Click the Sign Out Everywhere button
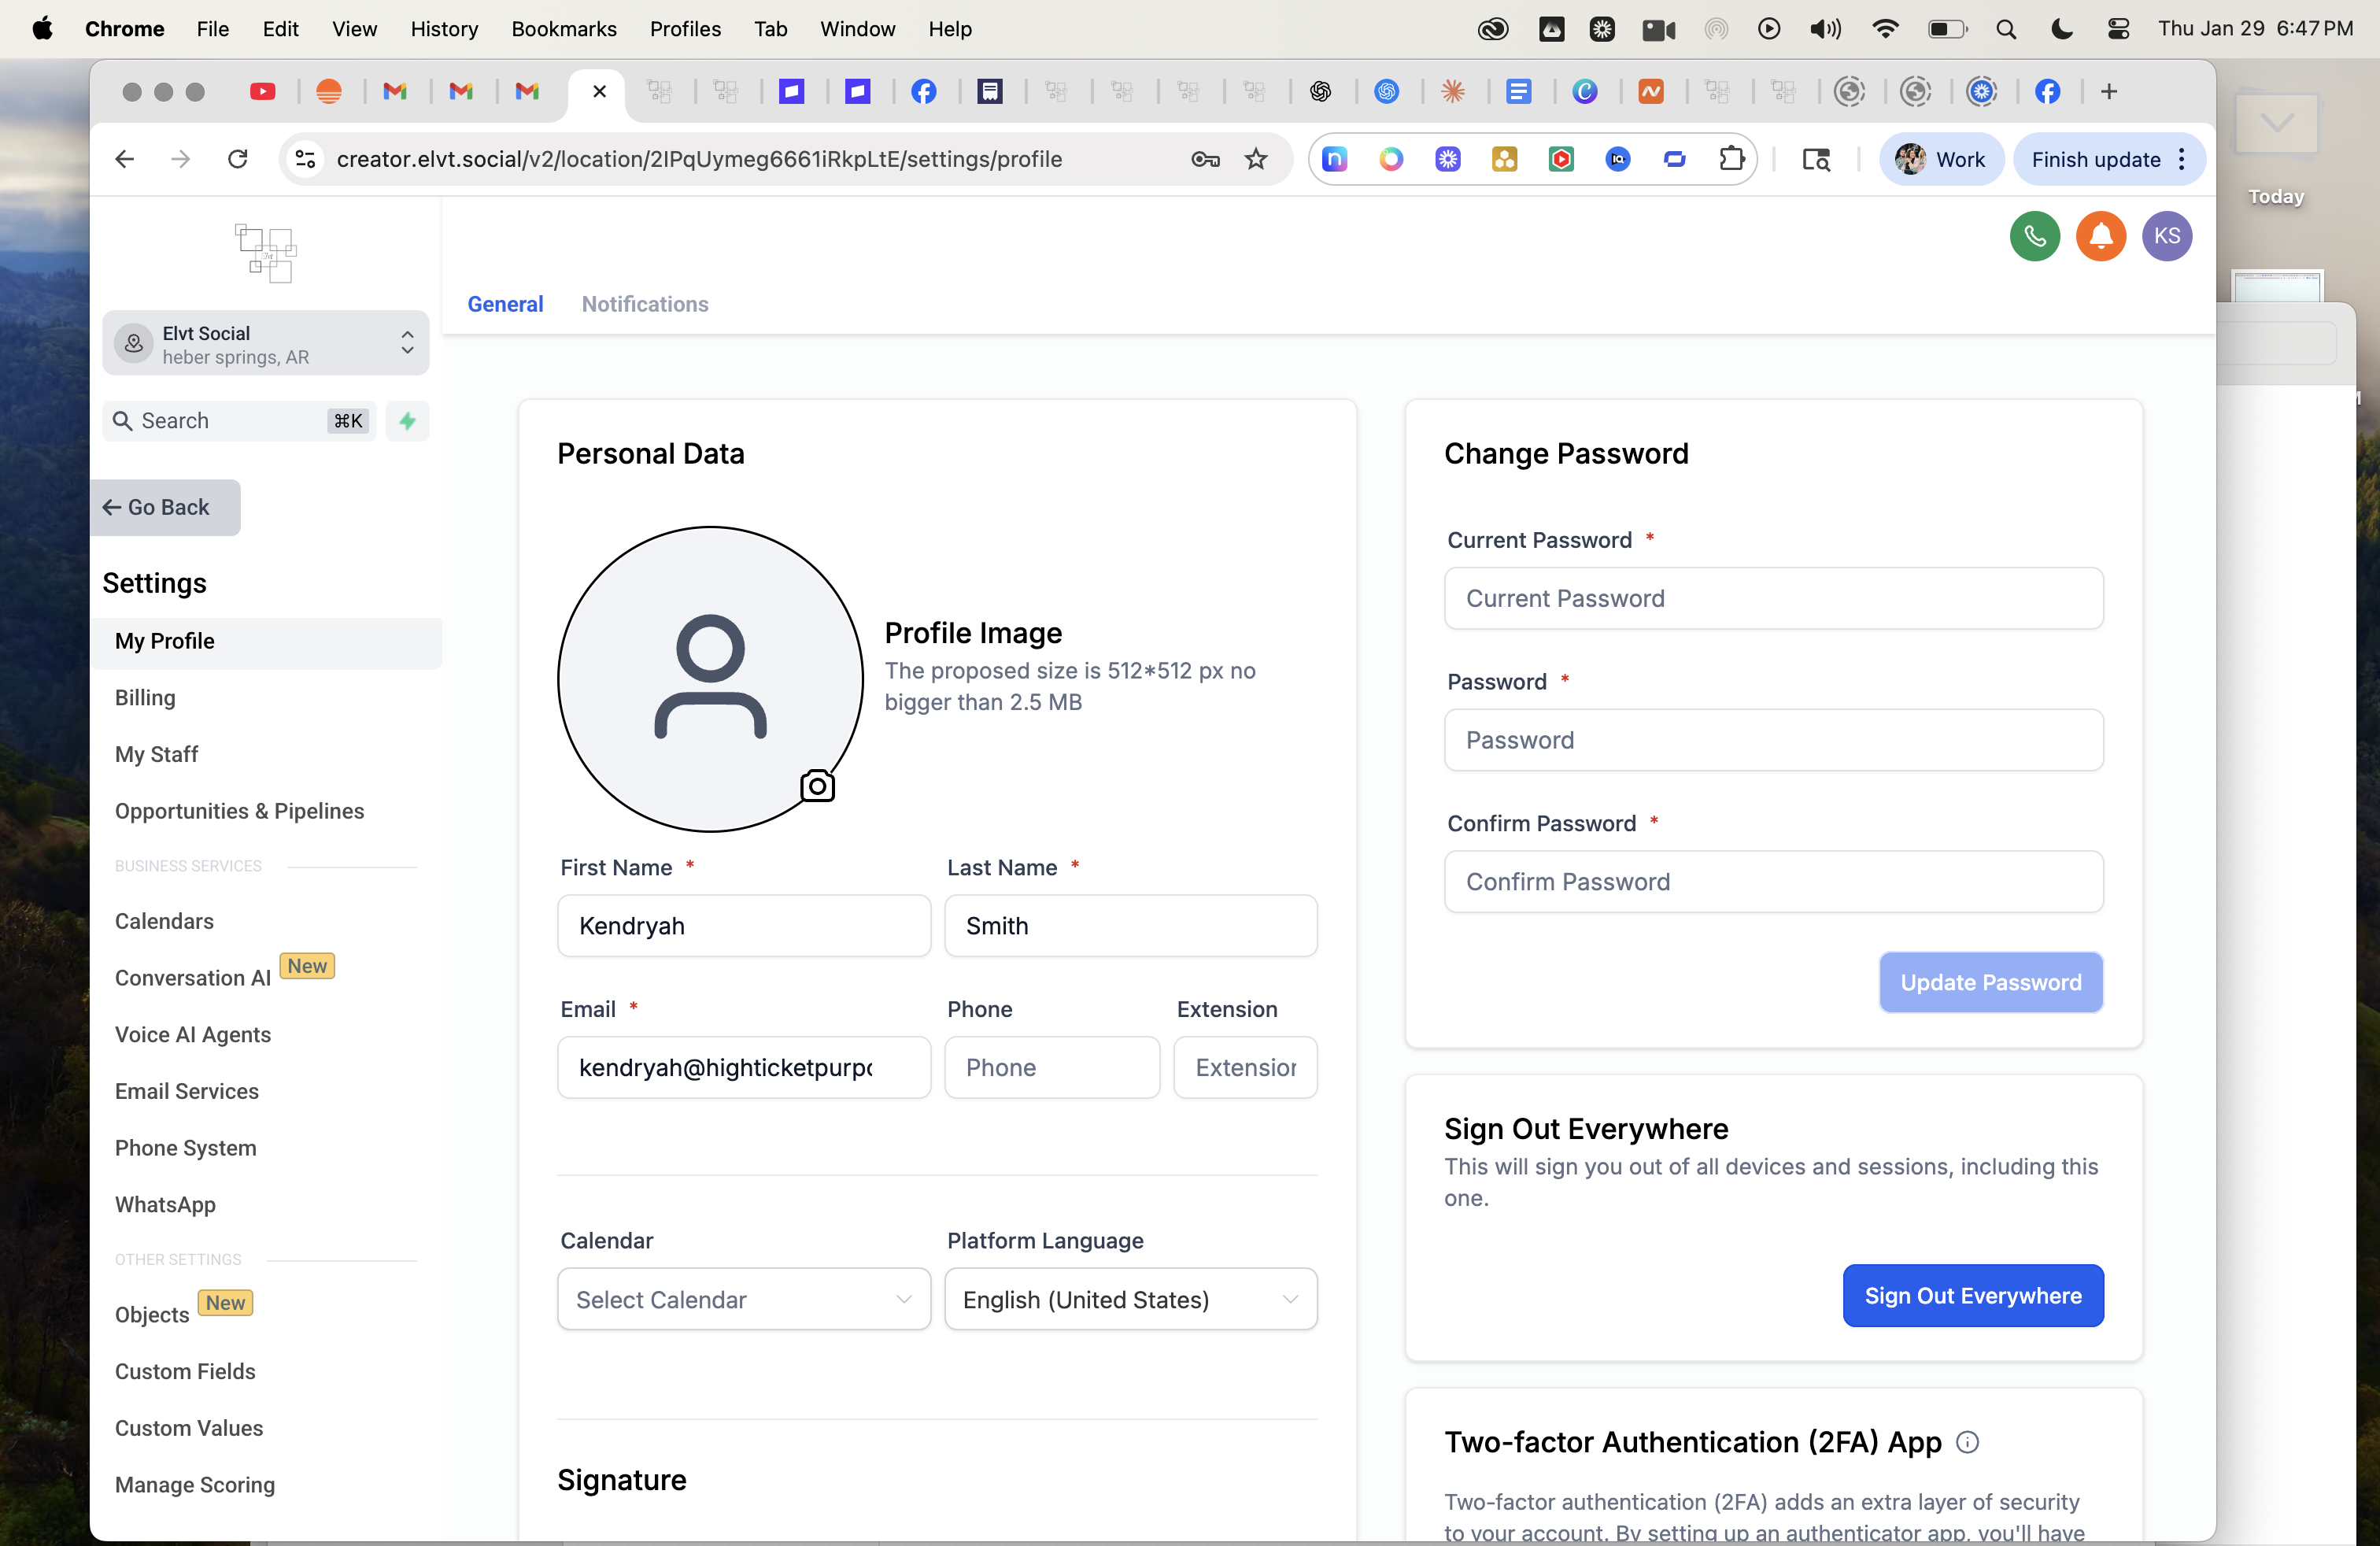The image size is (2380, 1546). tap(1972, 1296)
